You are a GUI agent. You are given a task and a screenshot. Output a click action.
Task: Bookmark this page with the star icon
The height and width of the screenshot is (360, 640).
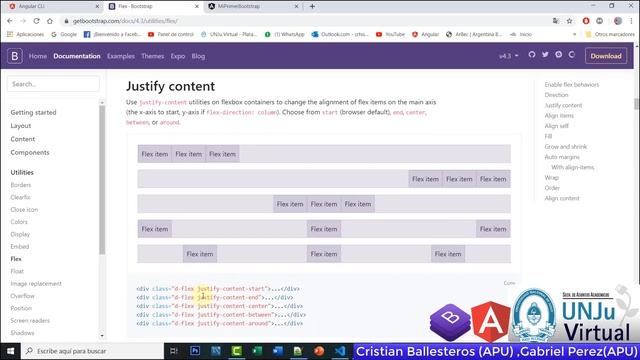569,21
